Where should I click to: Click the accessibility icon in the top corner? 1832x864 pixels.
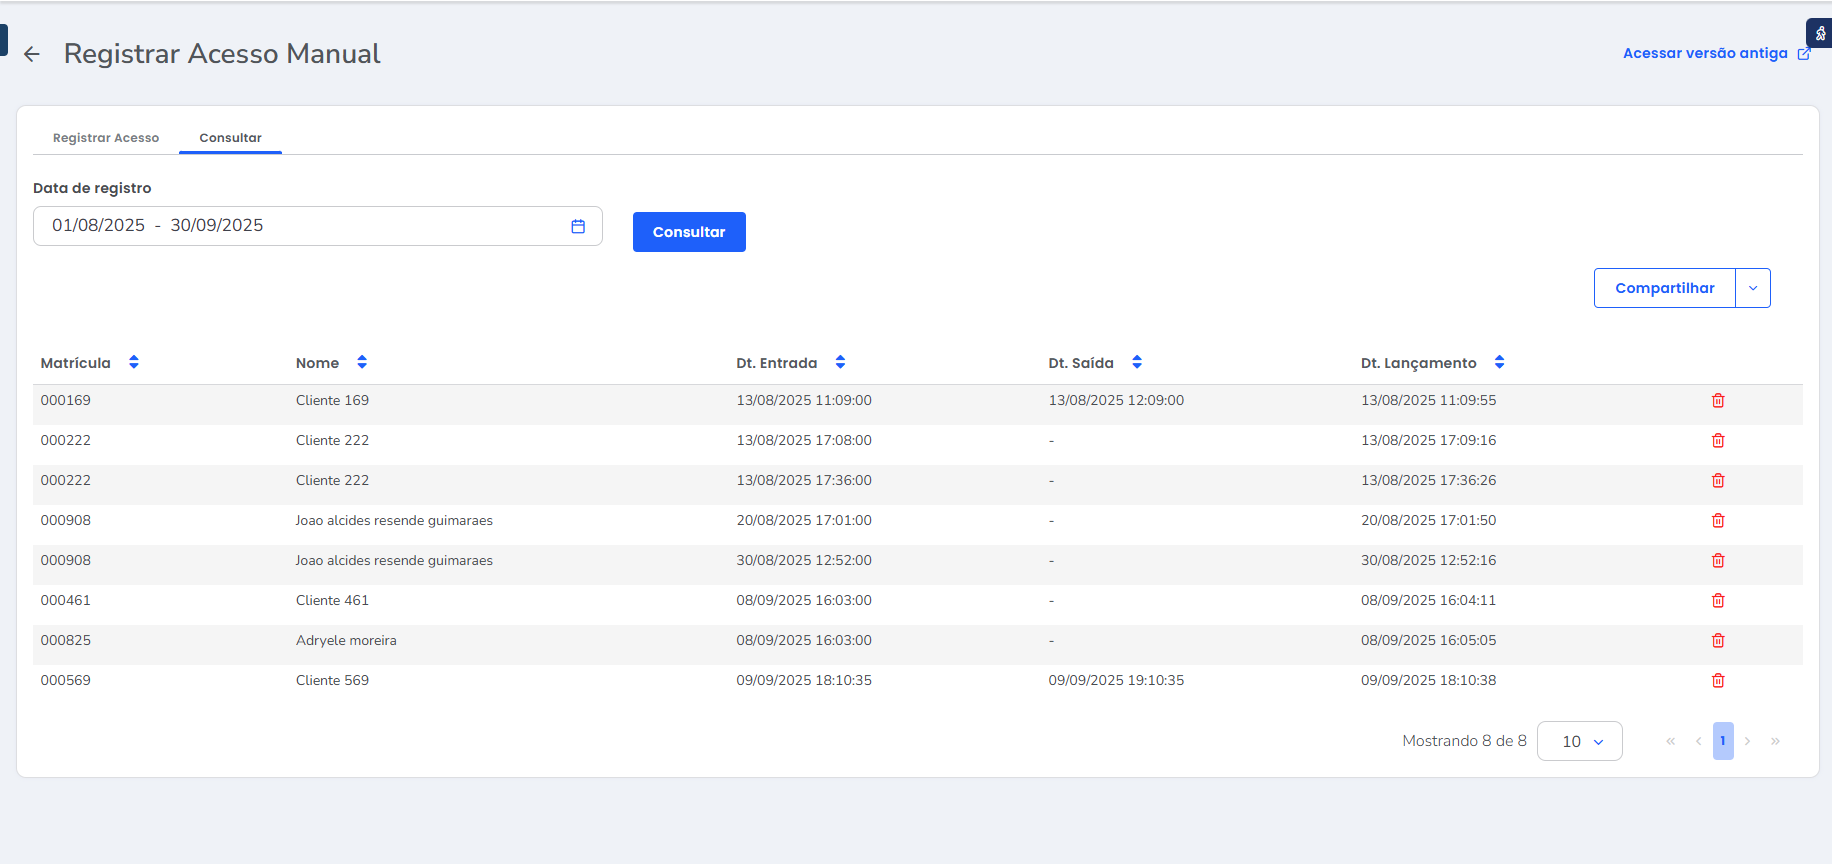(x=1819, y=33)
